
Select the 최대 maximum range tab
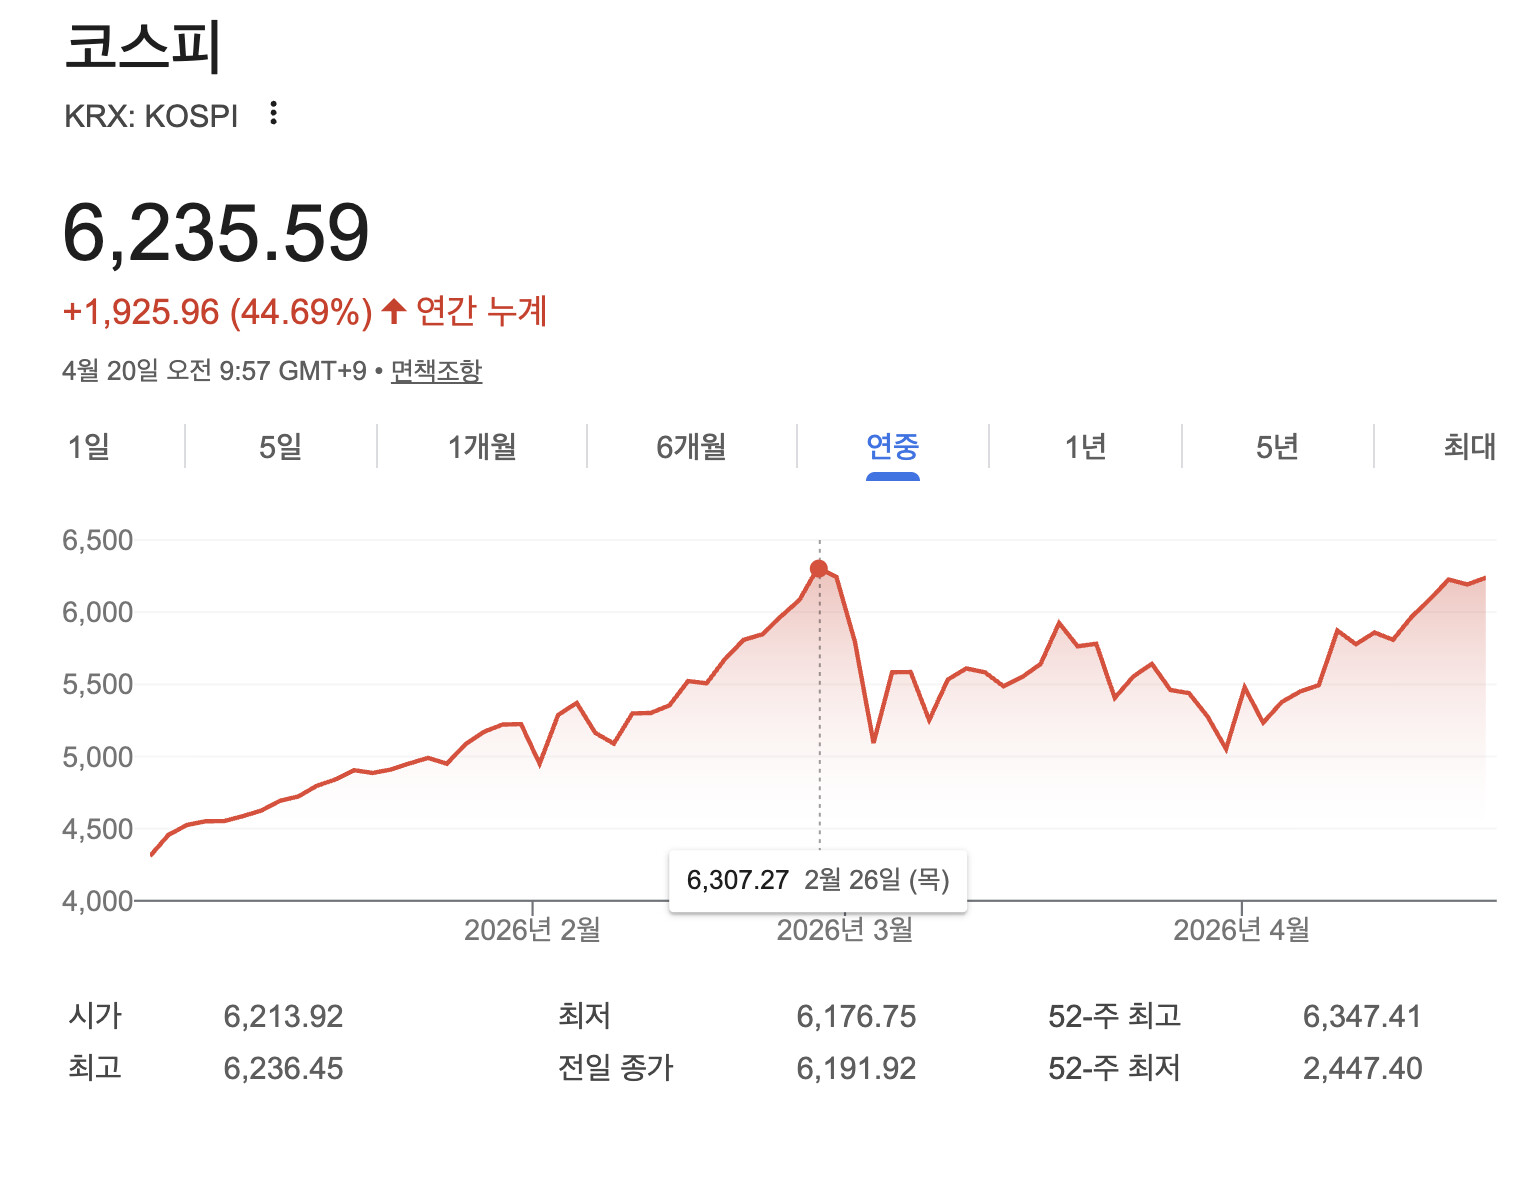[1469, 446]
